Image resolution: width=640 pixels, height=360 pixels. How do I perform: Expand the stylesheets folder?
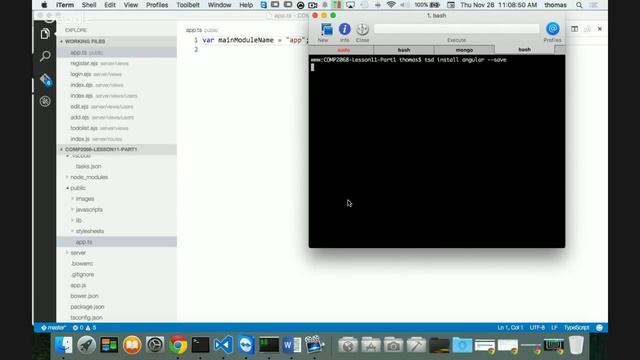click(89, 231)
